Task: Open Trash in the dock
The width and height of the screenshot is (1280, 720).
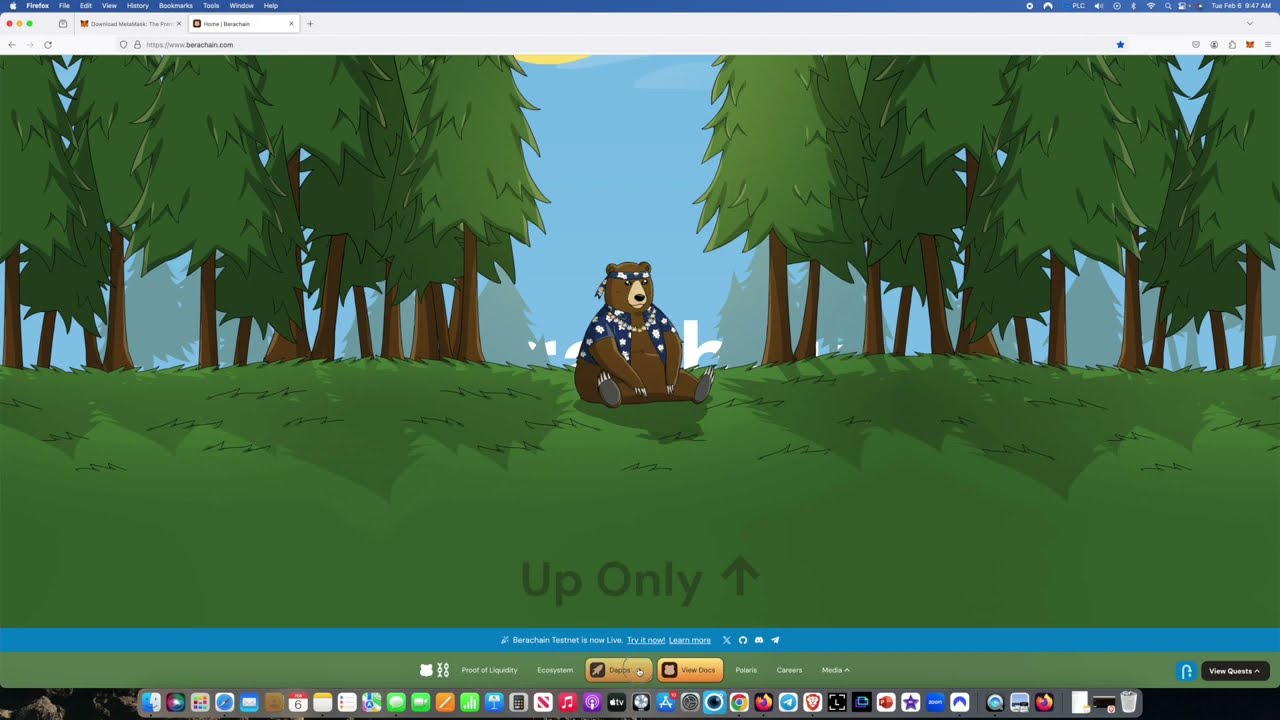Action: pos(1128,703)
